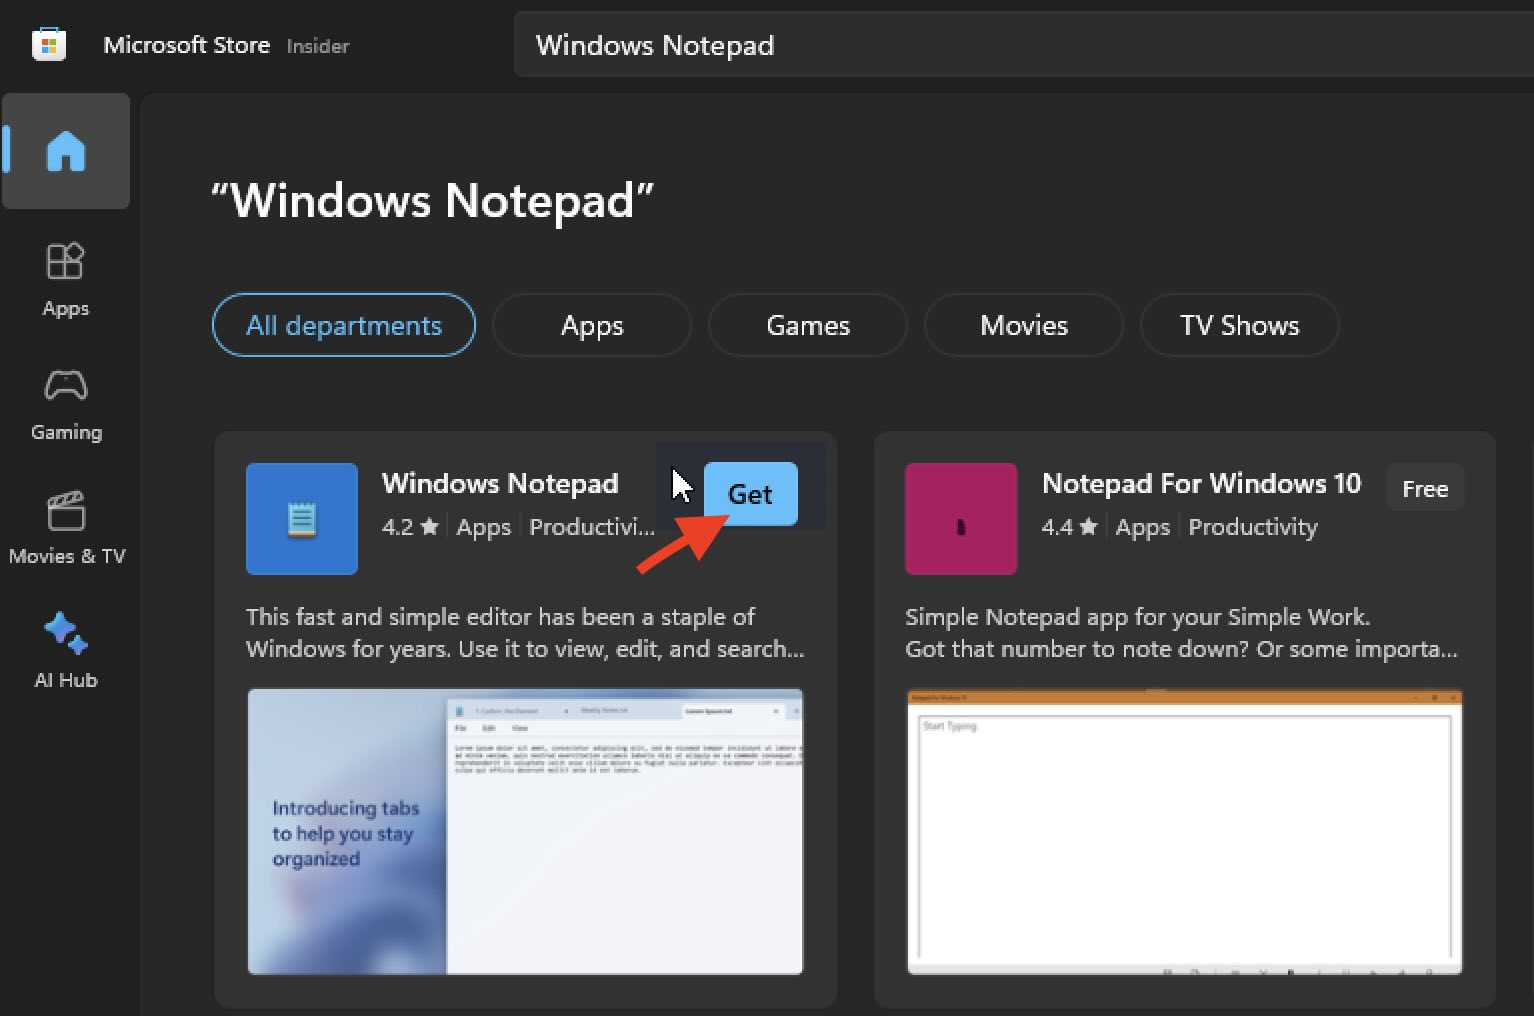The height and width of the screenshot is (1016, 1534).
Task: Click the Notepad For Windows 10 screenshot preview
Action: (1183, 831)
